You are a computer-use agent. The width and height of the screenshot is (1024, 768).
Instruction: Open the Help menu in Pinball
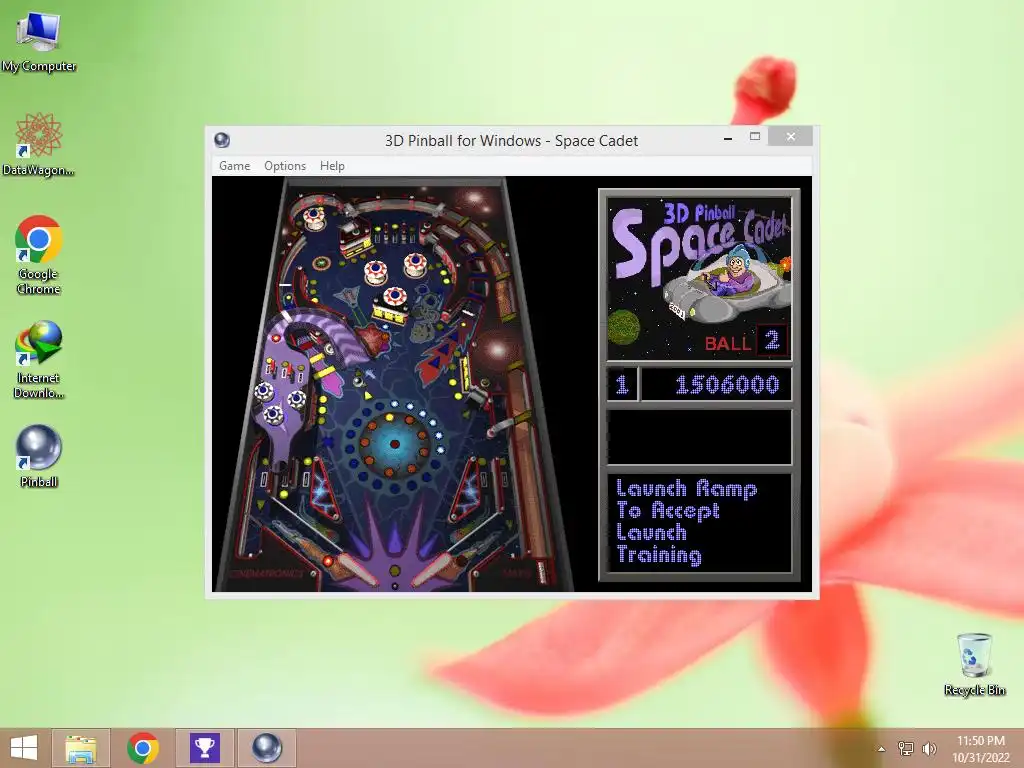[332, 166]
